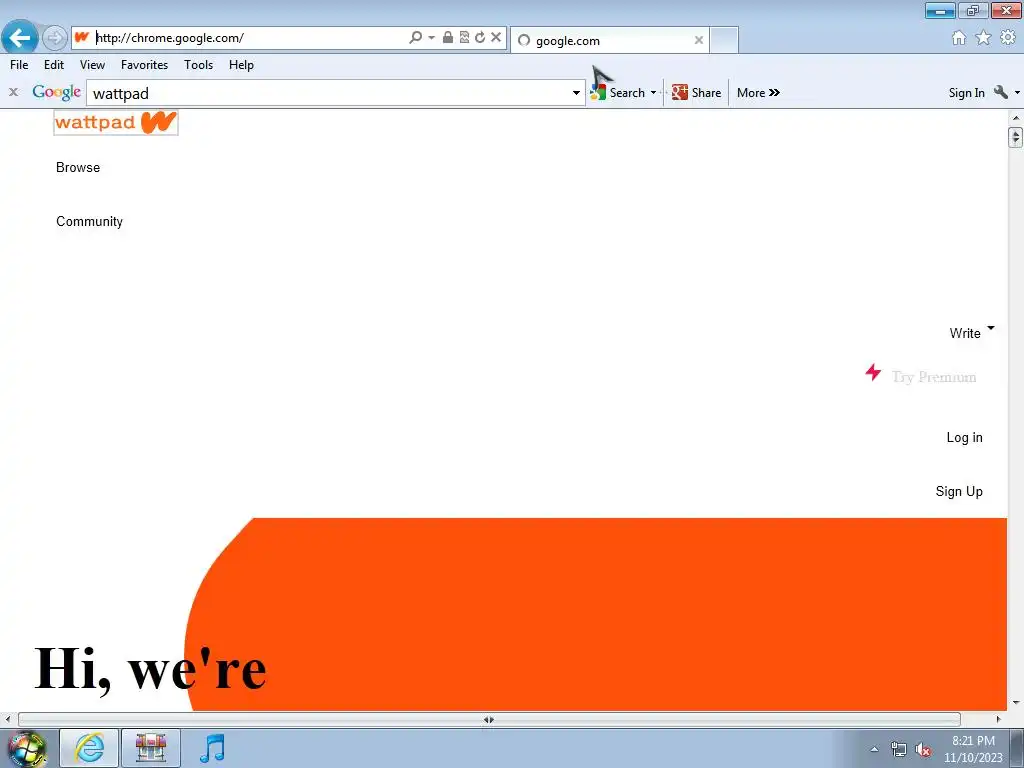Screen dimensions: 1024x768
Task: Open the Favorites menu
Action: click(144, 65)
